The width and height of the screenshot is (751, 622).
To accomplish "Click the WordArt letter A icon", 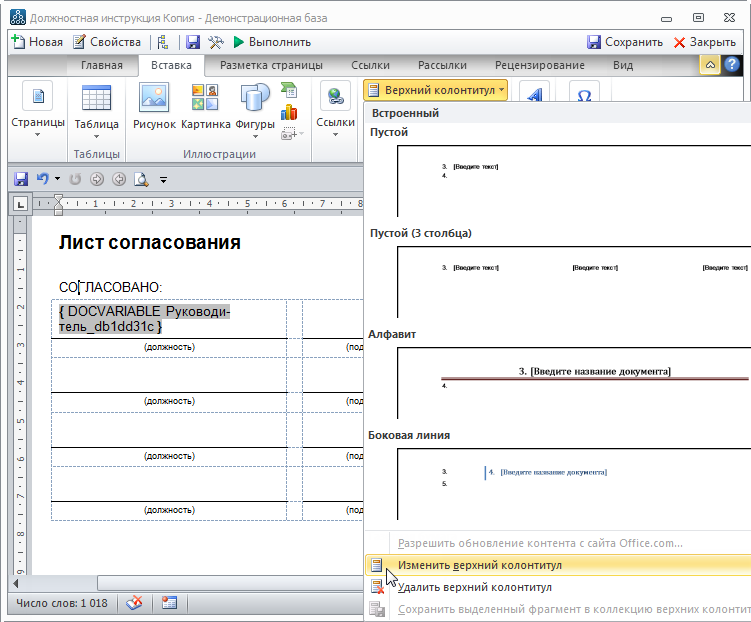I will (534, 92).
